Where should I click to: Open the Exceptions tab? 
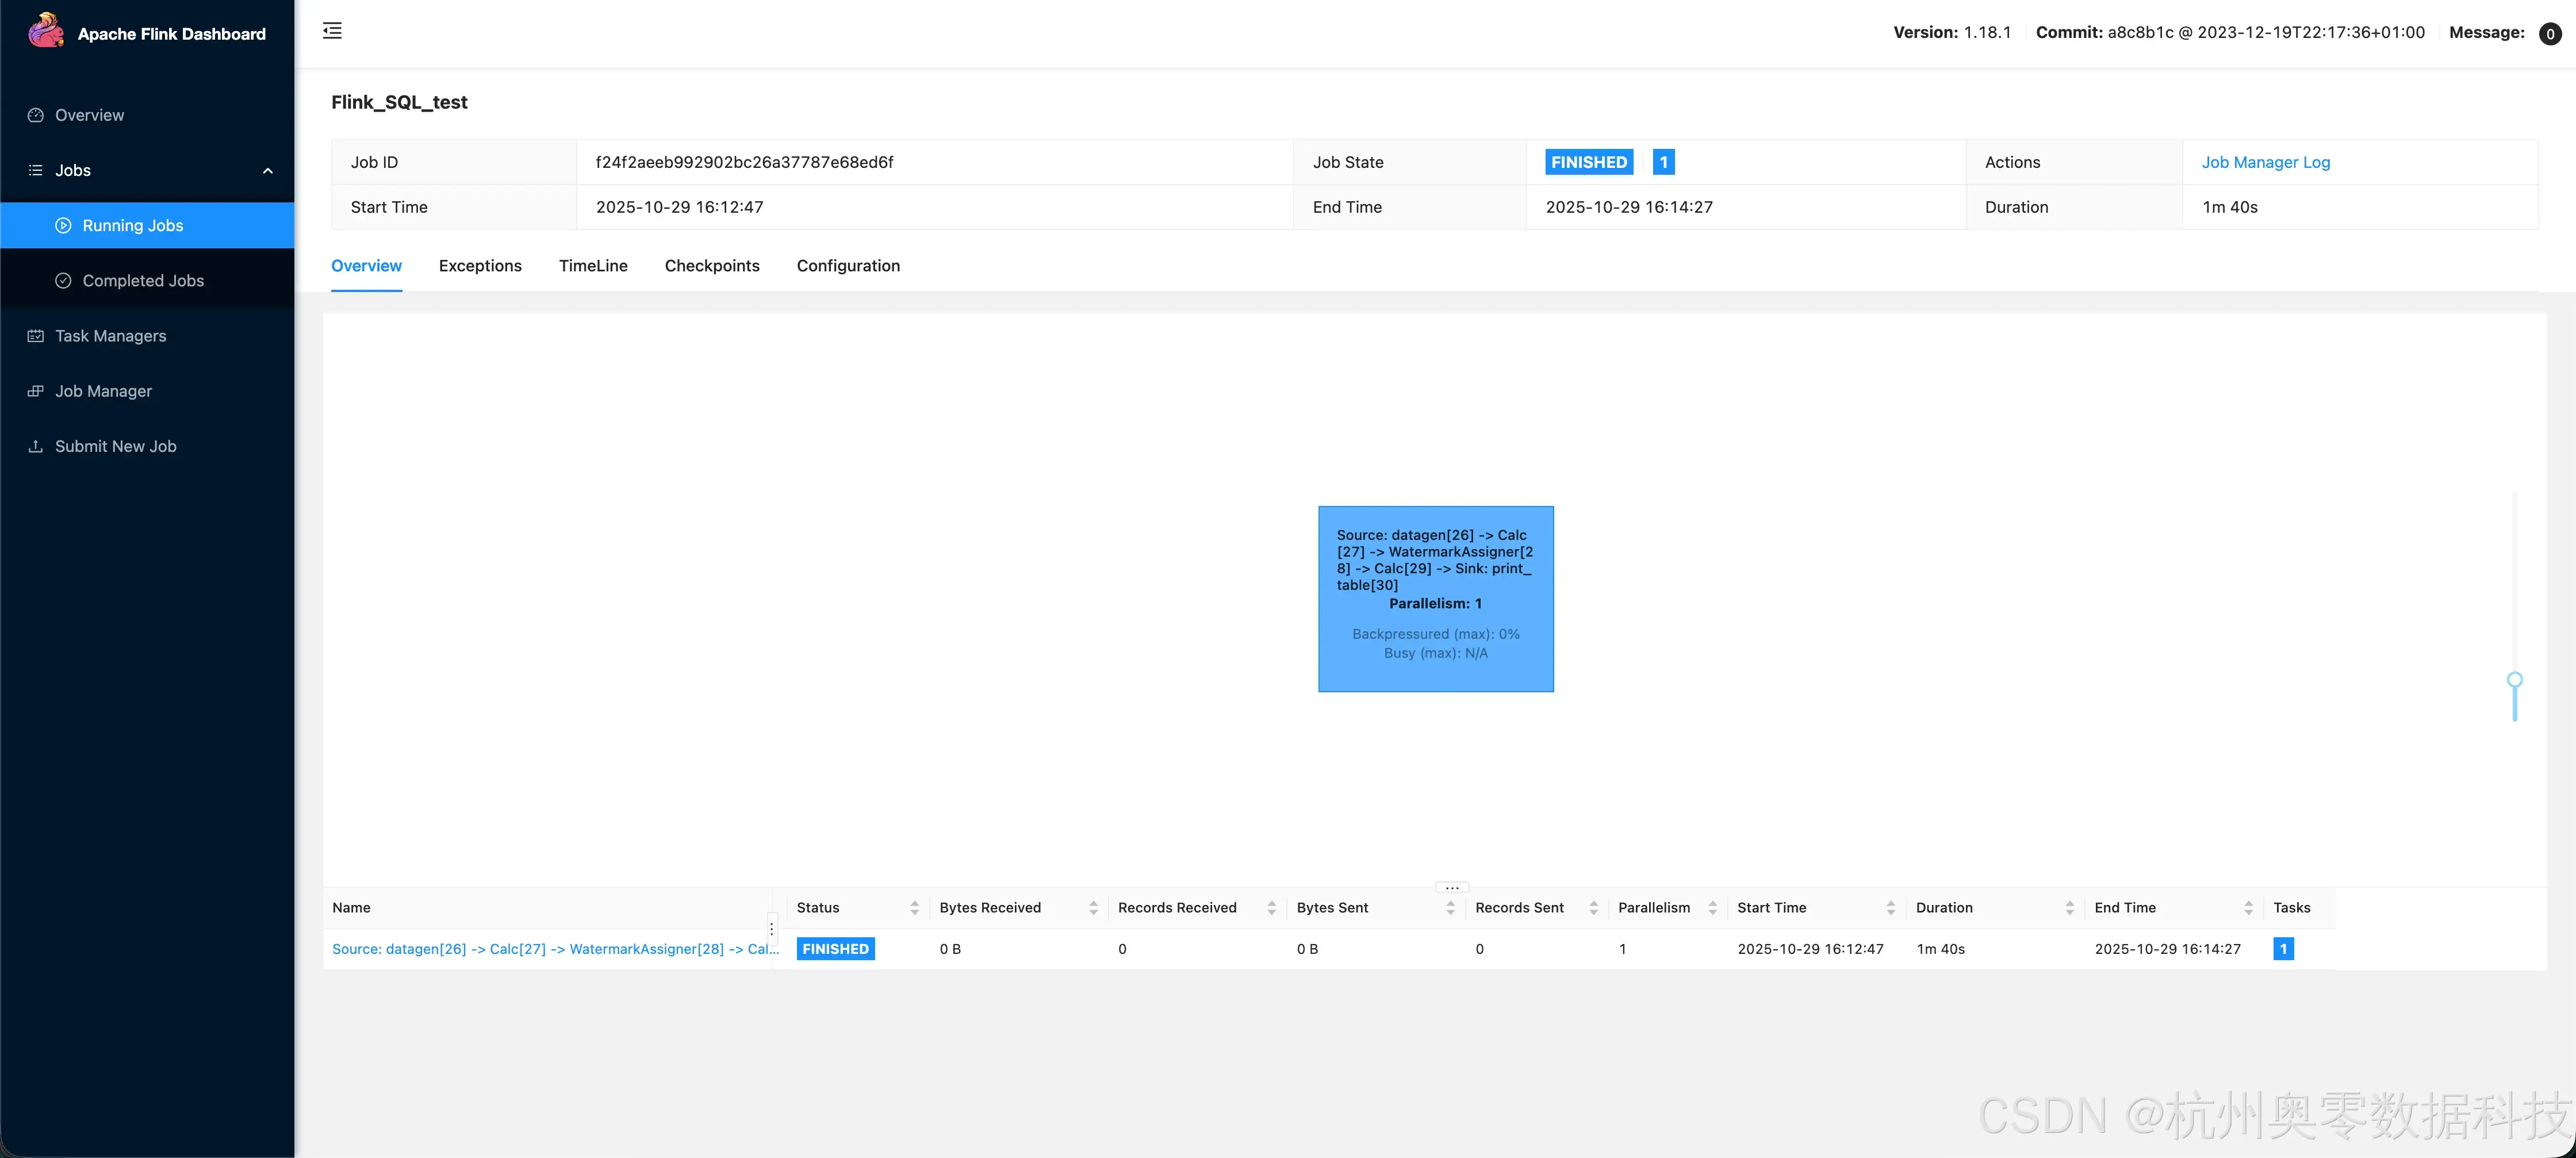coord(480,266)
